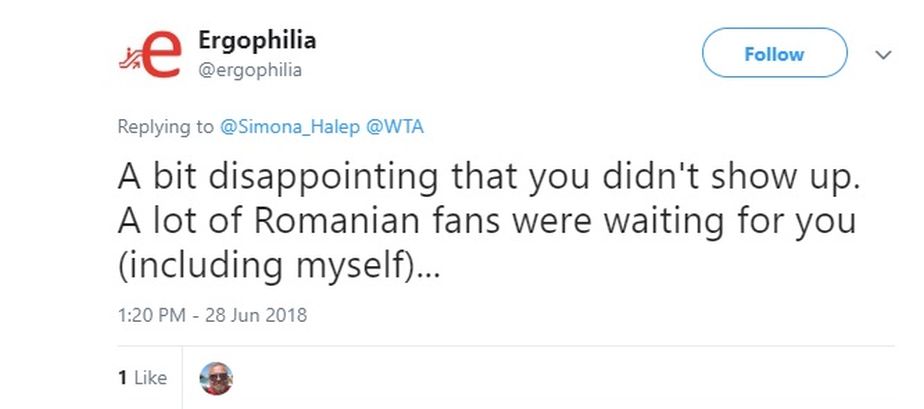View the "1 Like" likes list
The width and height of the screenshot is (924, 409).
click(142, 377)
